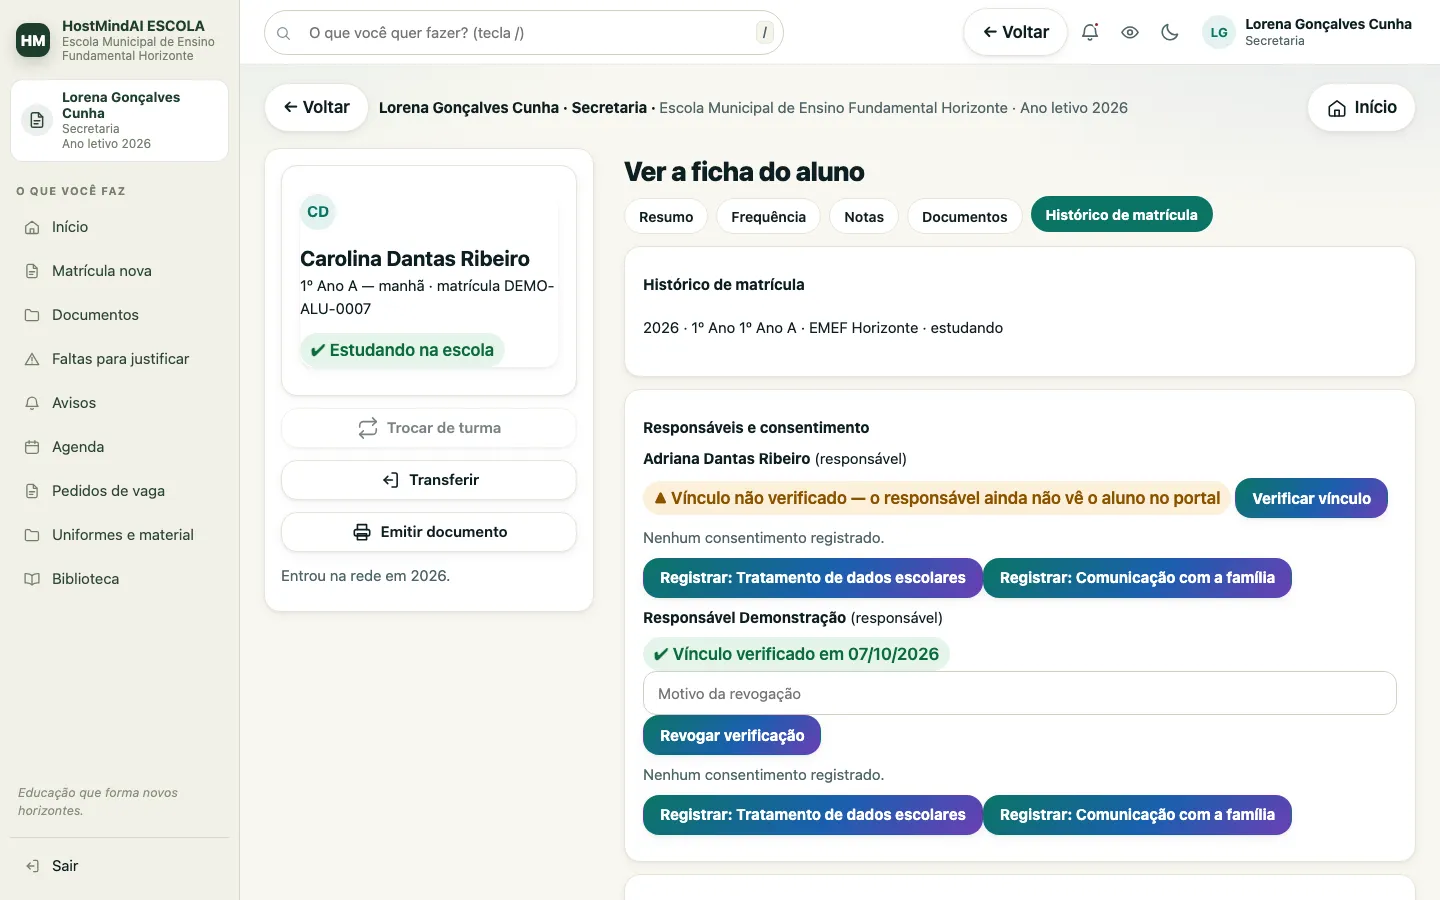Focus the search box 'O que você quer fazer?'
The image size is (1440, 900).
pos(524,33)
